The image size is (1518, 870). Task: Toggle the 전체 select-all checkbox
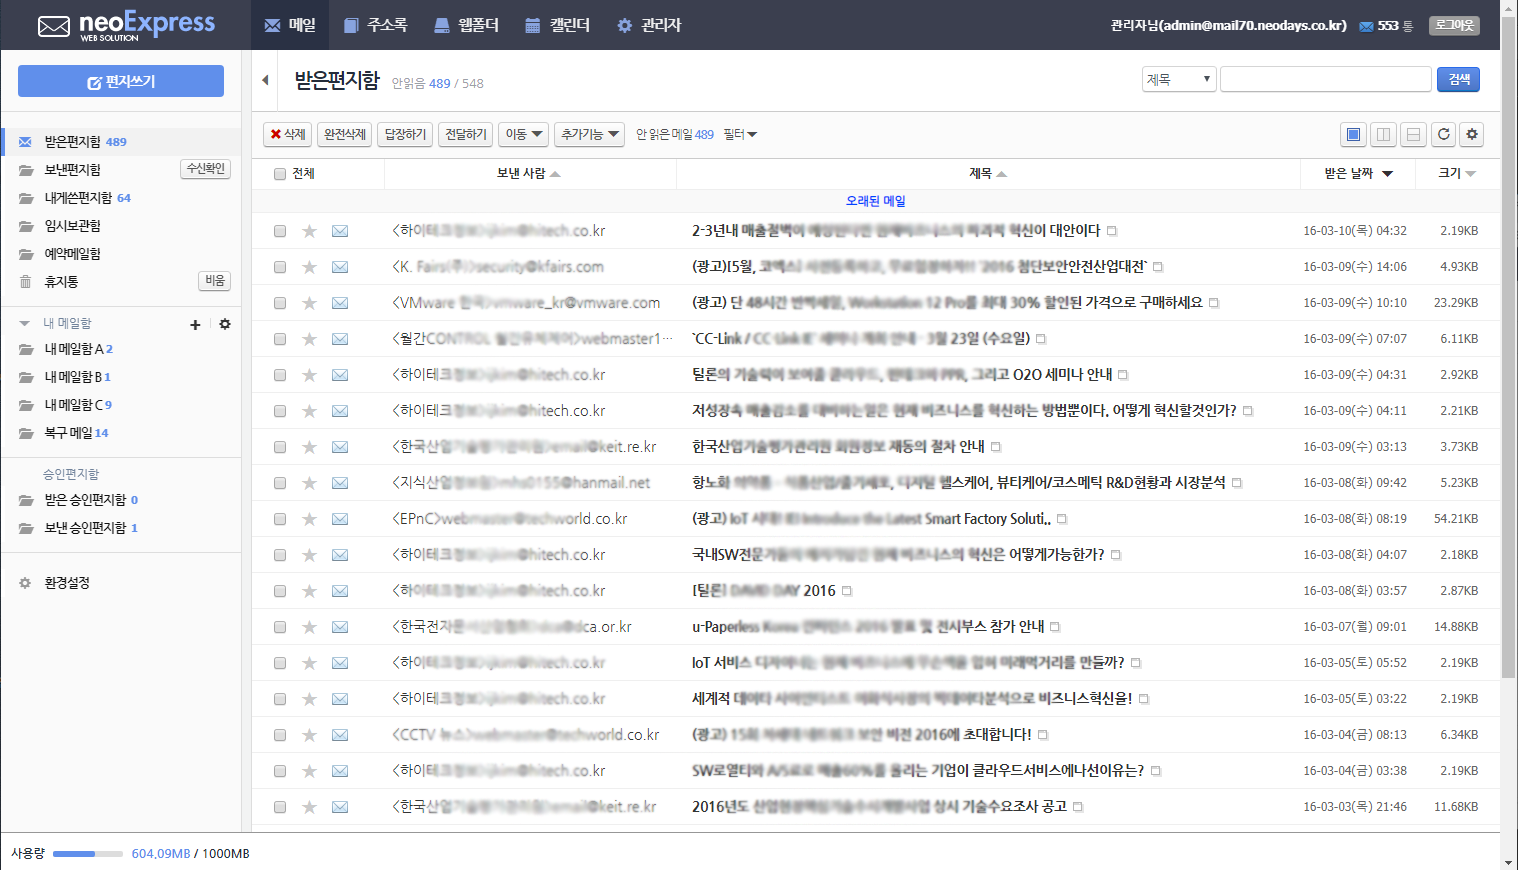(x=280, y=174)
